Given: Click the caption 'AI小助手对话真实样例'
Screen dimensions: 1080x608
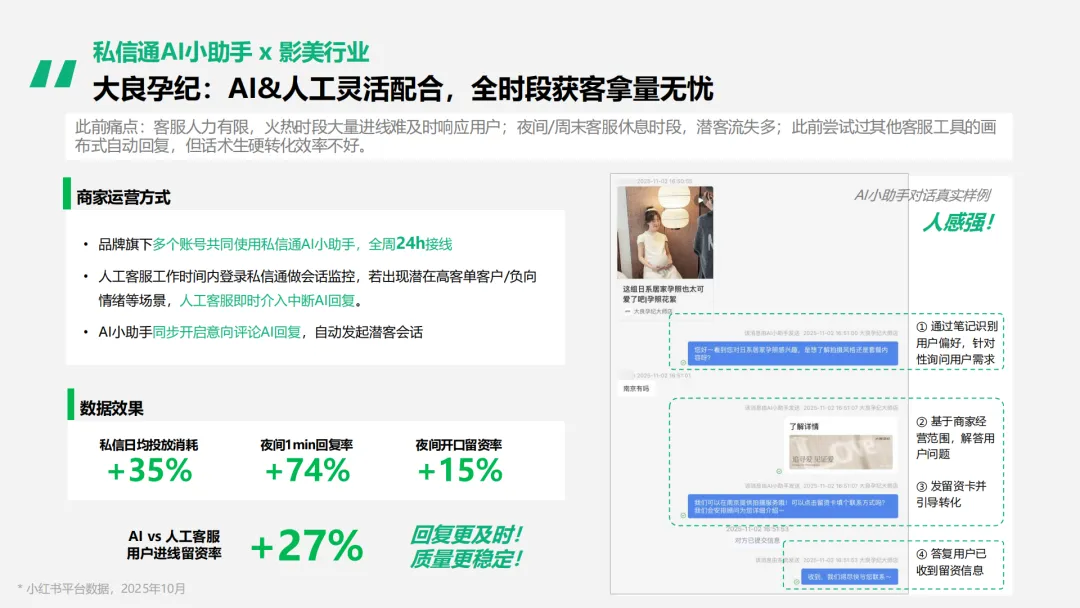Looking at the screenshot, I should click(922, 196).
